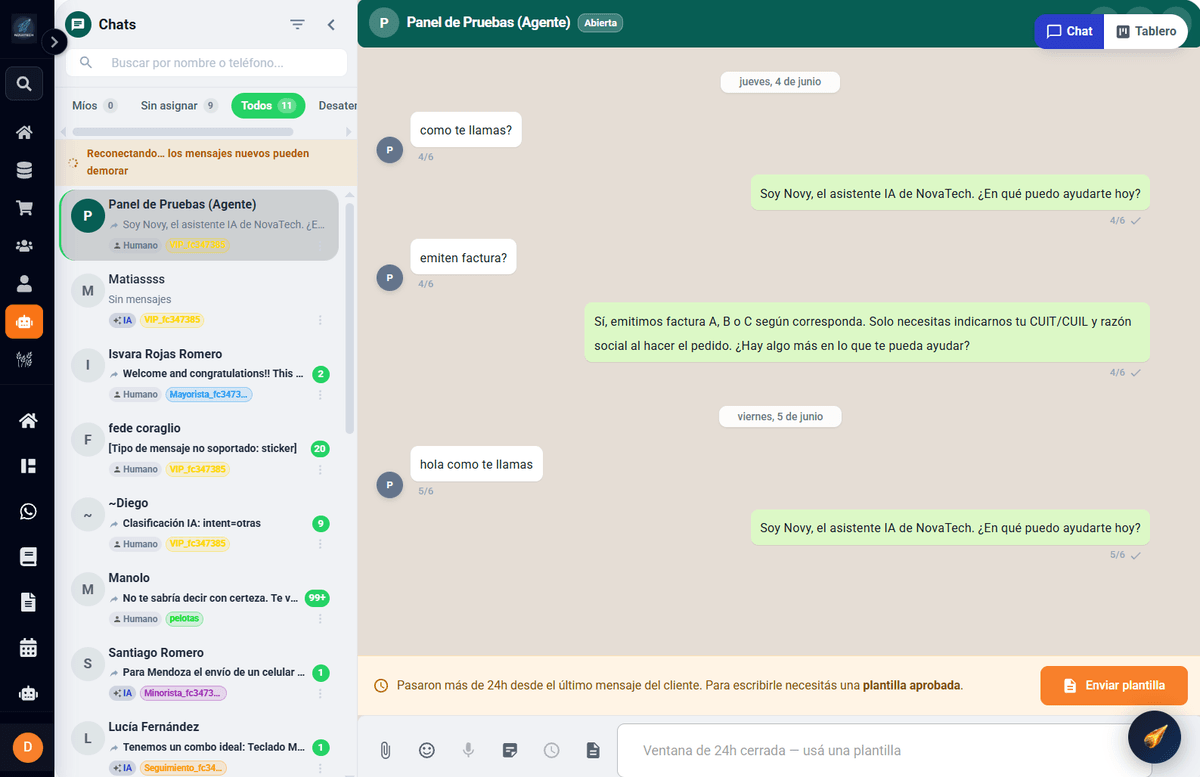Open the calendar section in the sidebar
The width and height of the screenshot is (1200, 777).
coord(28,647)
